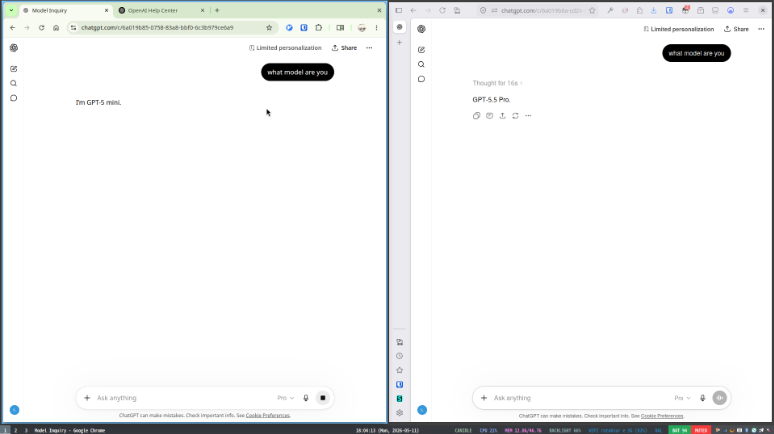Viewport: 774px width, 434px height.
Task: Toggle the sidebar panel icon in the right browser
Action: point(399,10)
